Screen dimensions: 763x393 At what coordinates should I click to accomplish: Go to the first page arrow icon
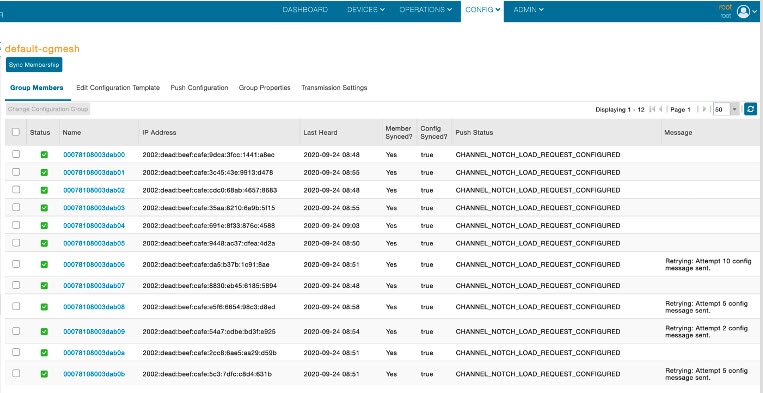click(652, 109)
